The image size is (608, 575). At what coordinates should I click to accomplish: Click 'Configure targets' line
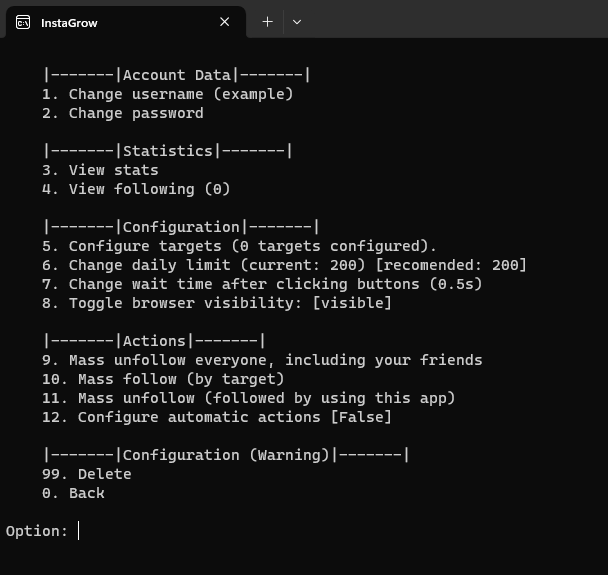click(x=239, y=246)
